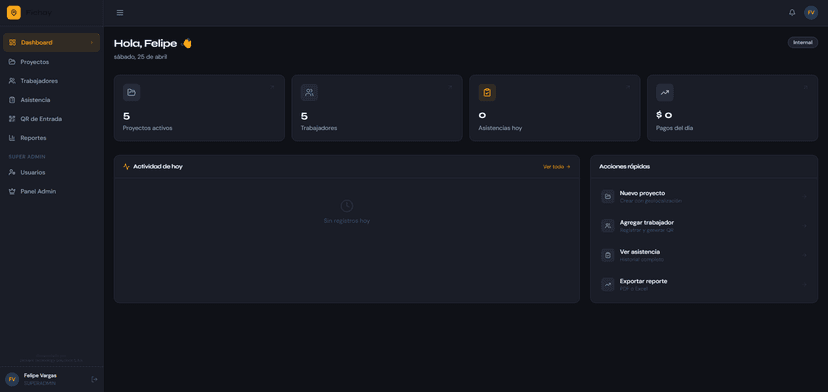
Task: Click the Exportar reporte arrow chevron
Action: point(805,284)
